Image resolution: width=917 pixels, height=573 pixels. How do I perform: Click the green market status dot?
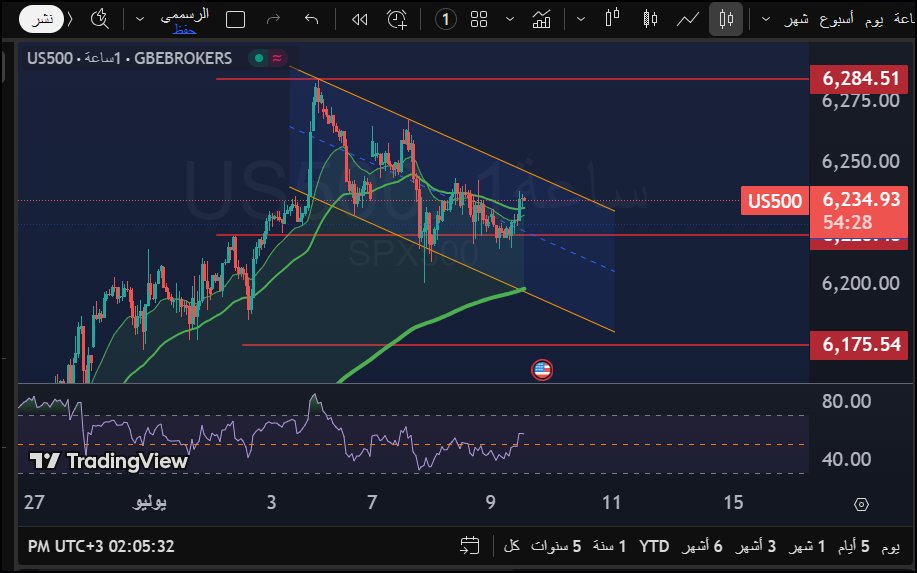259,58
